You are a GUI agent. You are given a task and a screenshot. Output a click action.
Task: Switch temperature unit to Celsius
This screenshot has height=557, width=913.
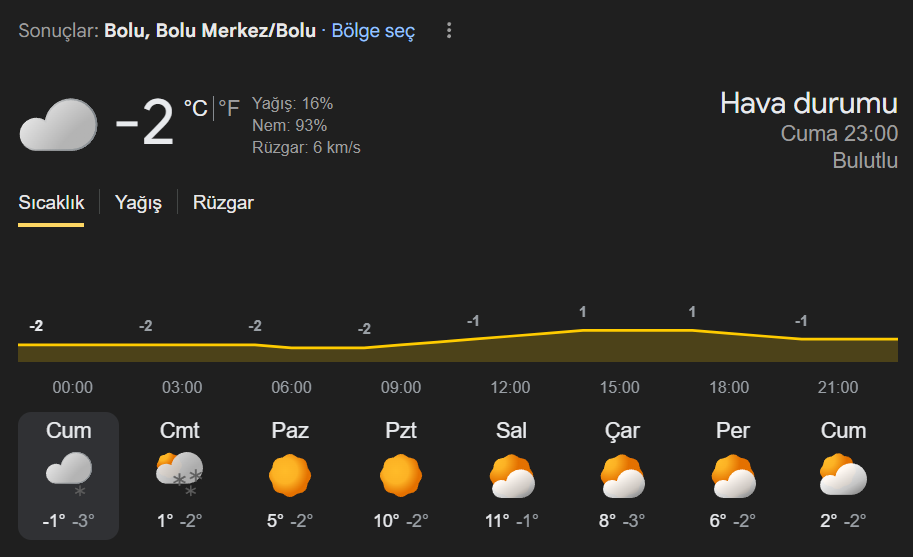pos(195,108)
